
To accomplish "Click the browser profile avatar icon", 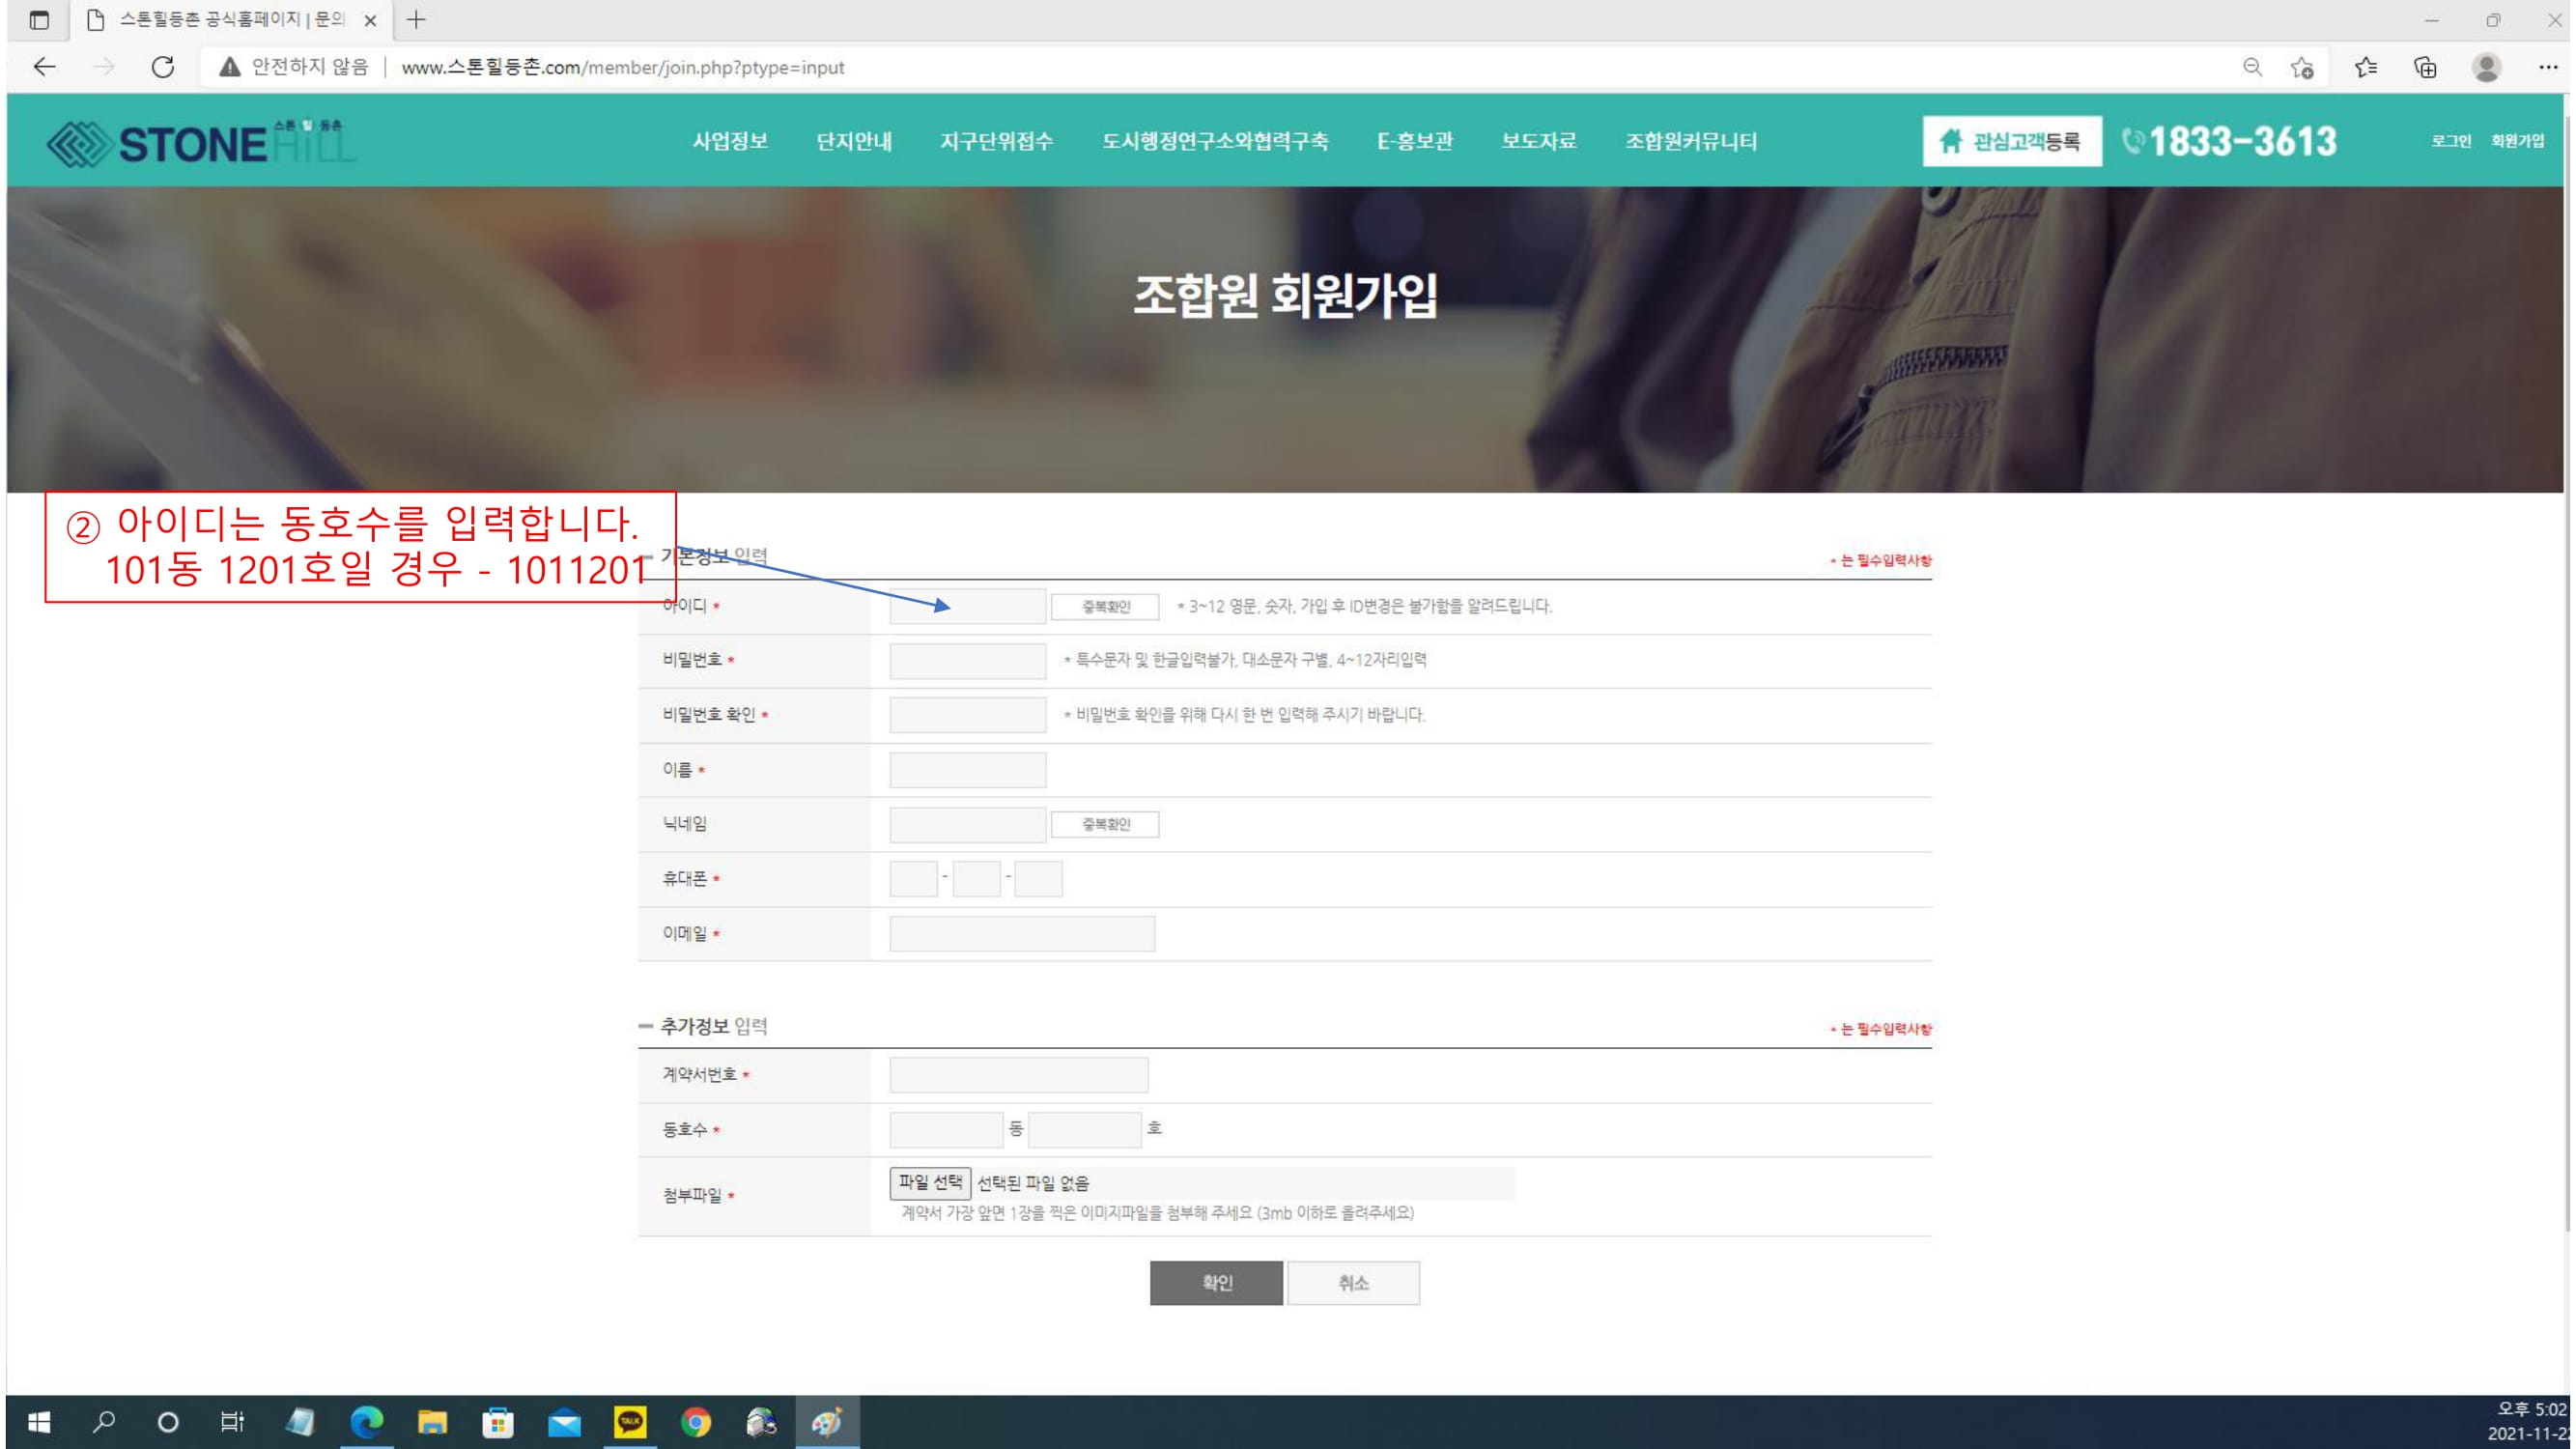I will 2486,67.
